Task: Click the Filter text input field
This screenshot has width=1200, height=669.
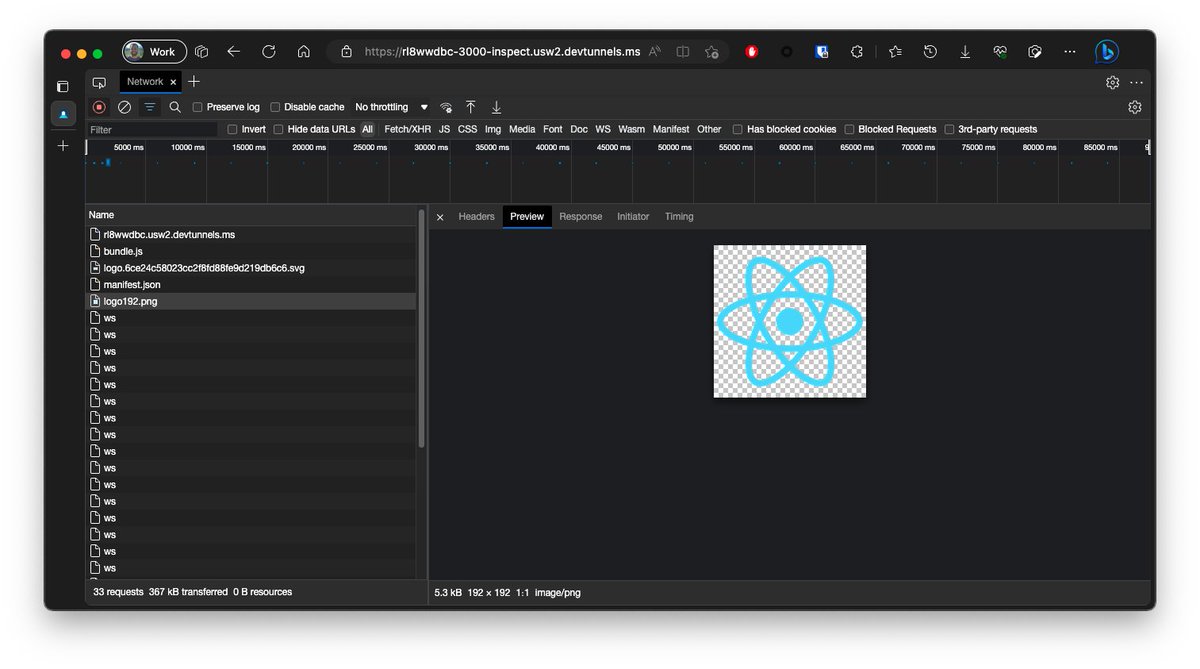Action: pyautogui.click(x=152, y=130)
